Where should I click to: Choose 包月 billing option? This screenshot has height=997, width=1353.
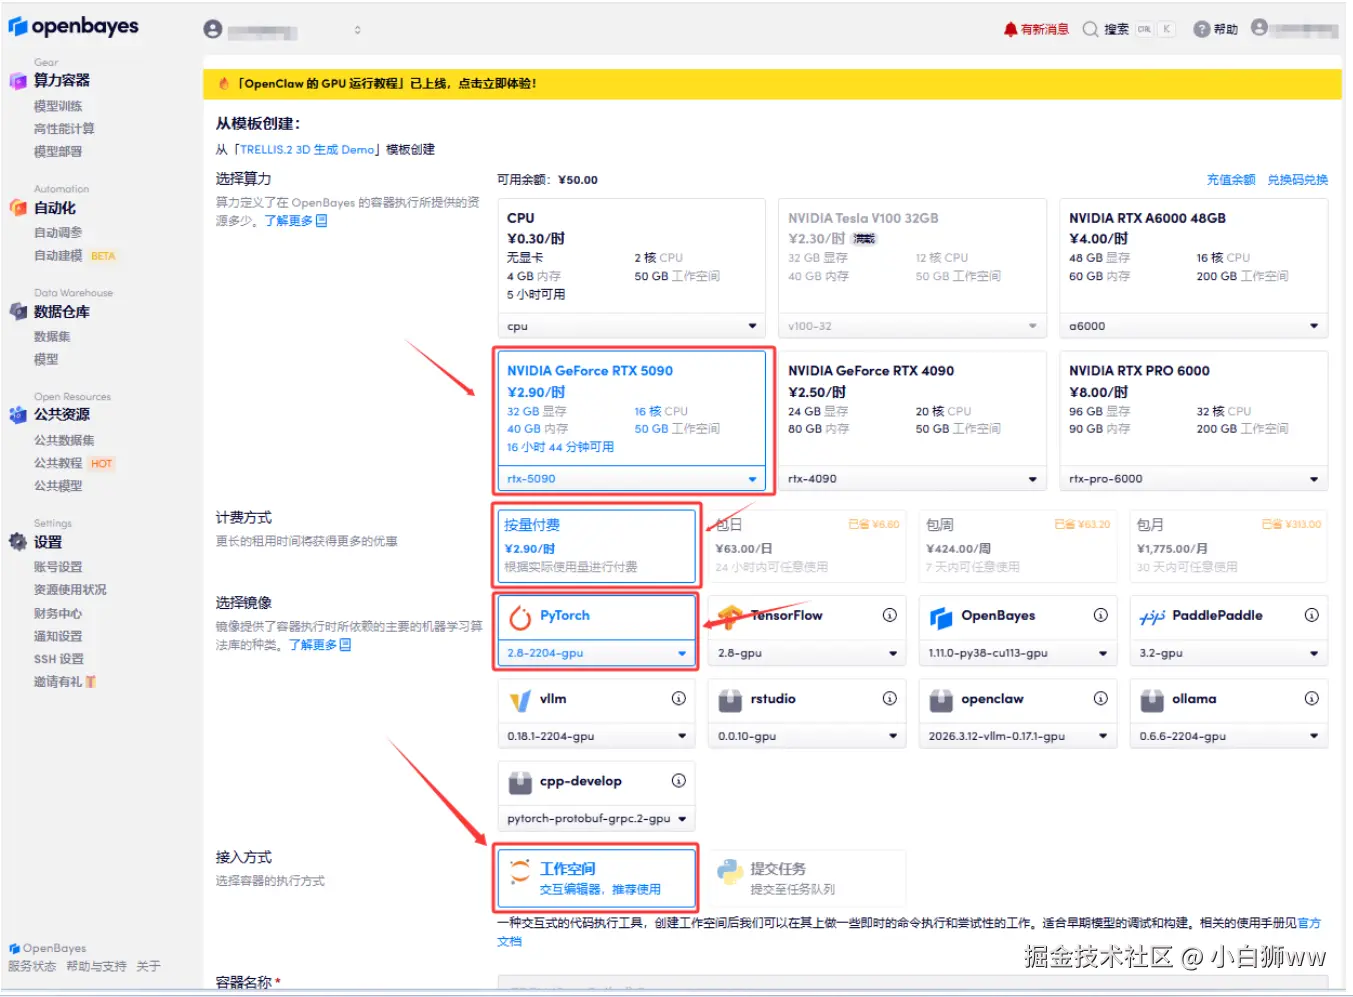1229,545
